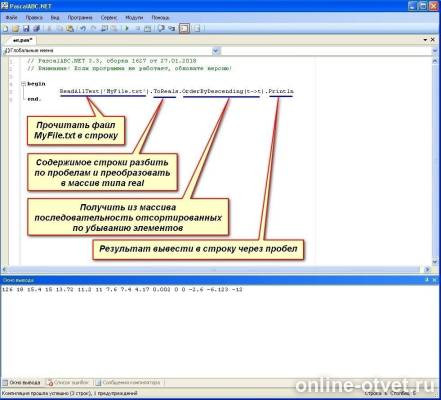Switch to the Сообщения компилятора tab

pyautogui.click(x=128, y=383)
